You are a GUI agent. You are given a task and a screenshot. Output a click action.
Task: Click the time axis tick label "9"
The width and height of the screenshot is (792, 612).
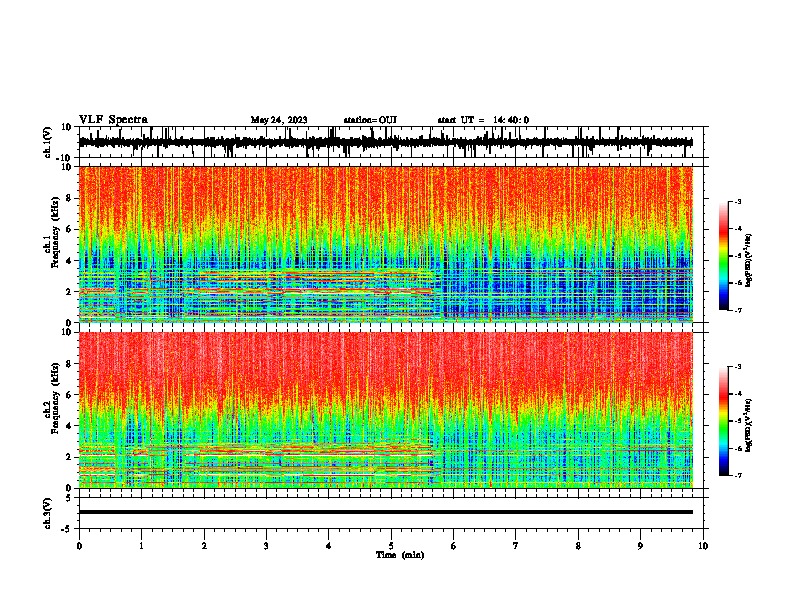(x=640, y=546)
